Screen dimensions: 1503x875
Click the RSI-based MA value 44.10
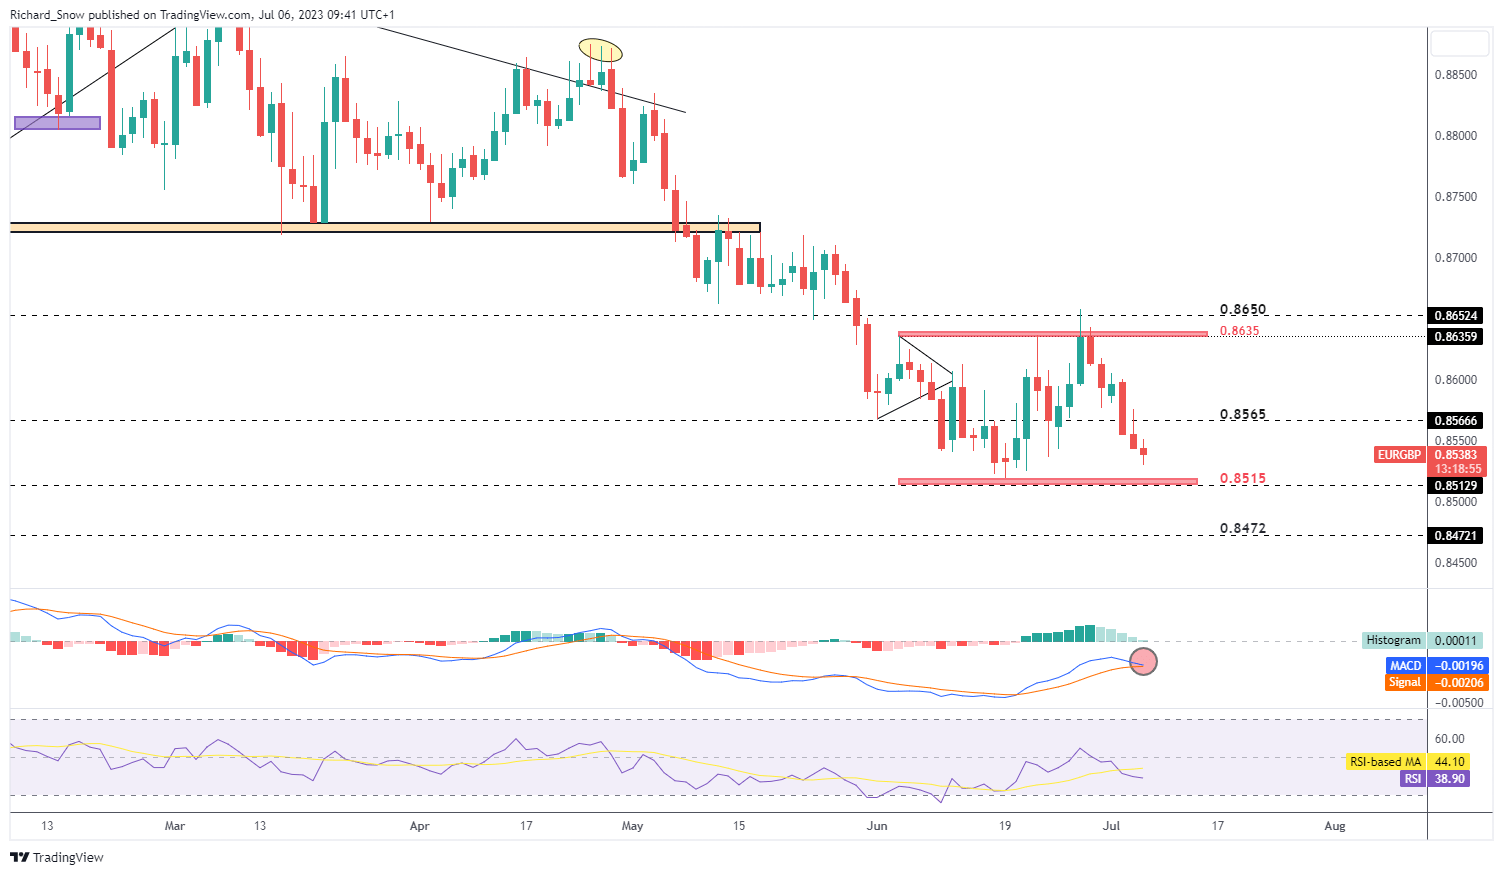1449,762
